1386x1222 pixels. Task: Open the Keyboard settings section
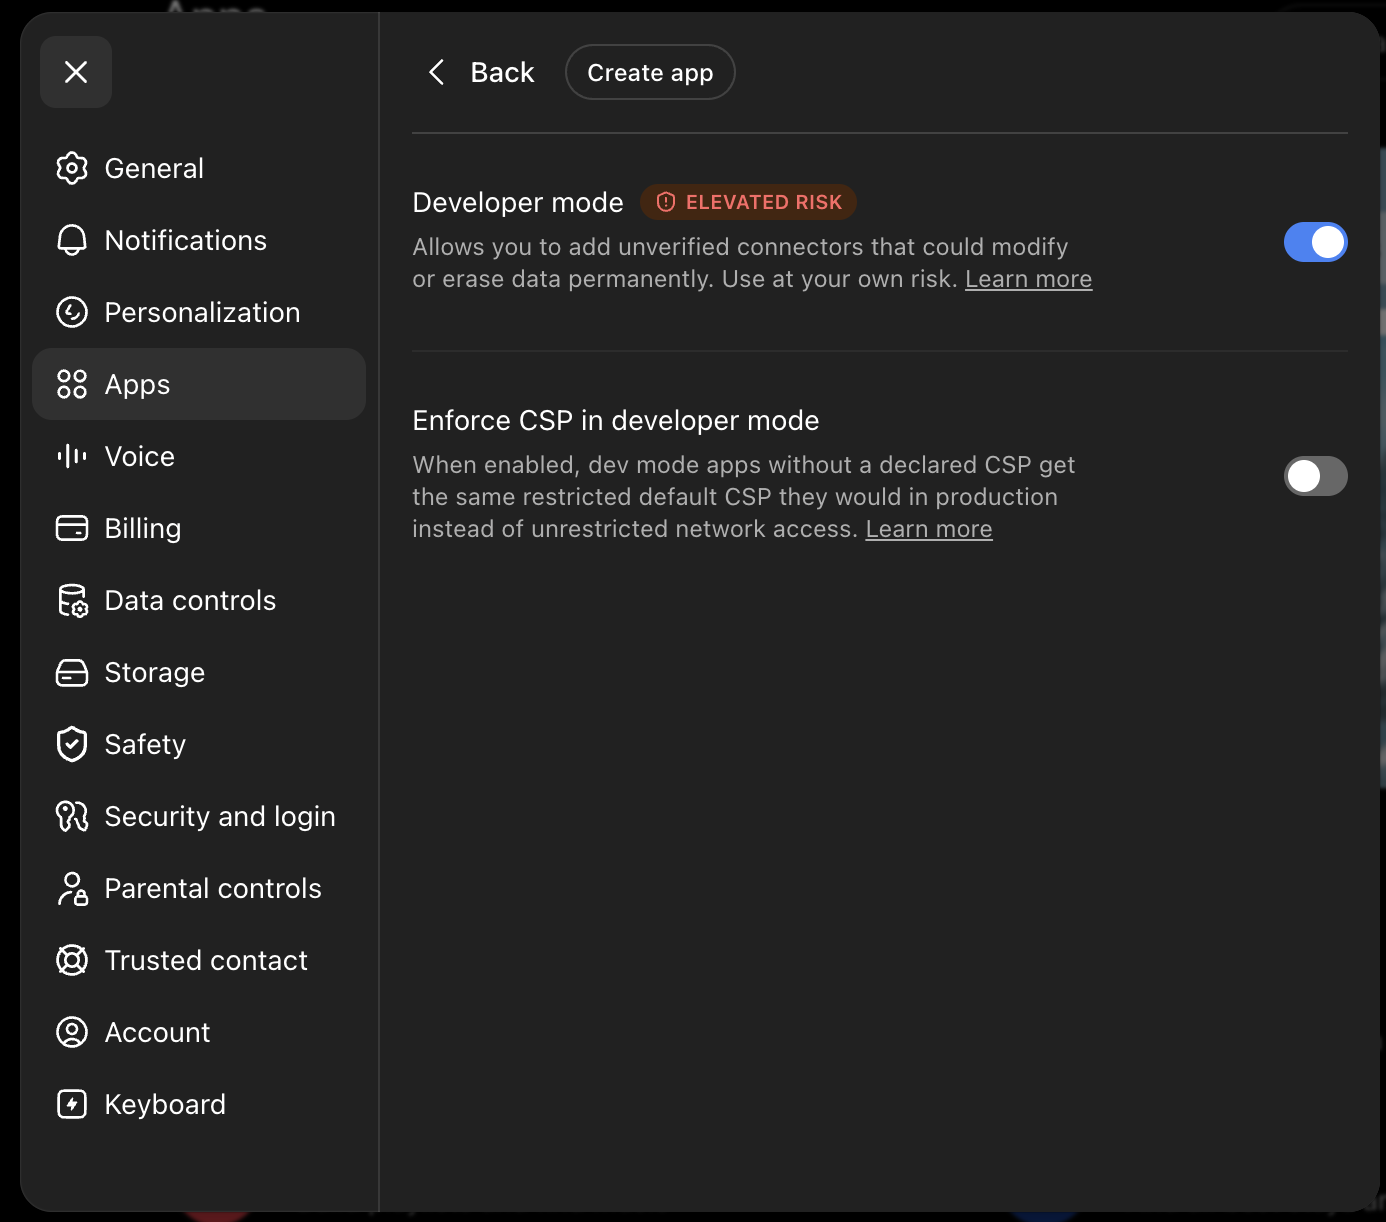pyautogui.click(x=199, y=1104)
